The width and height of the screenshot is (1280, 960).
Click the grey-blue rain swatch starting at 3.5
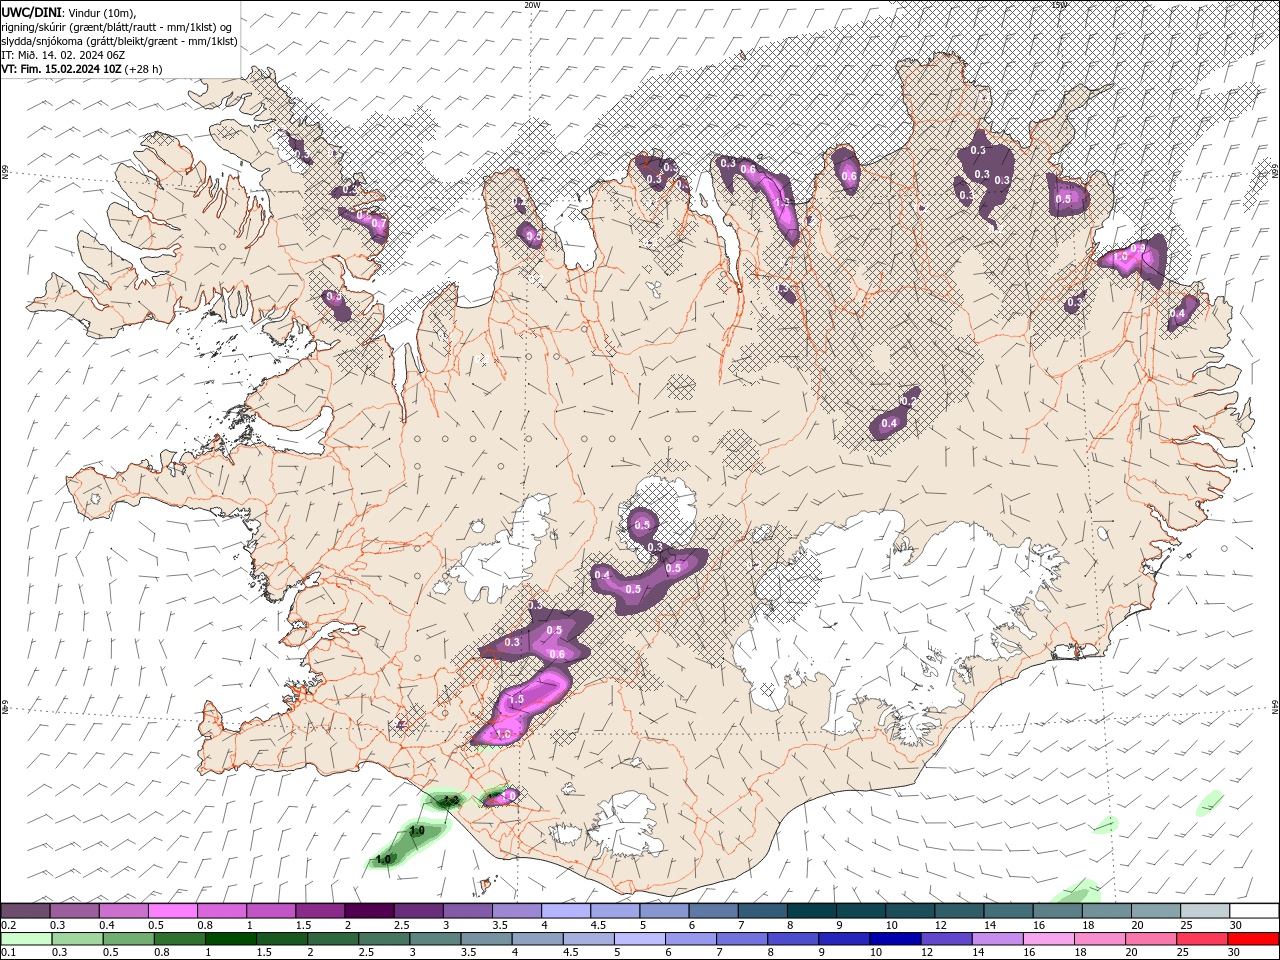pos(486,939)
